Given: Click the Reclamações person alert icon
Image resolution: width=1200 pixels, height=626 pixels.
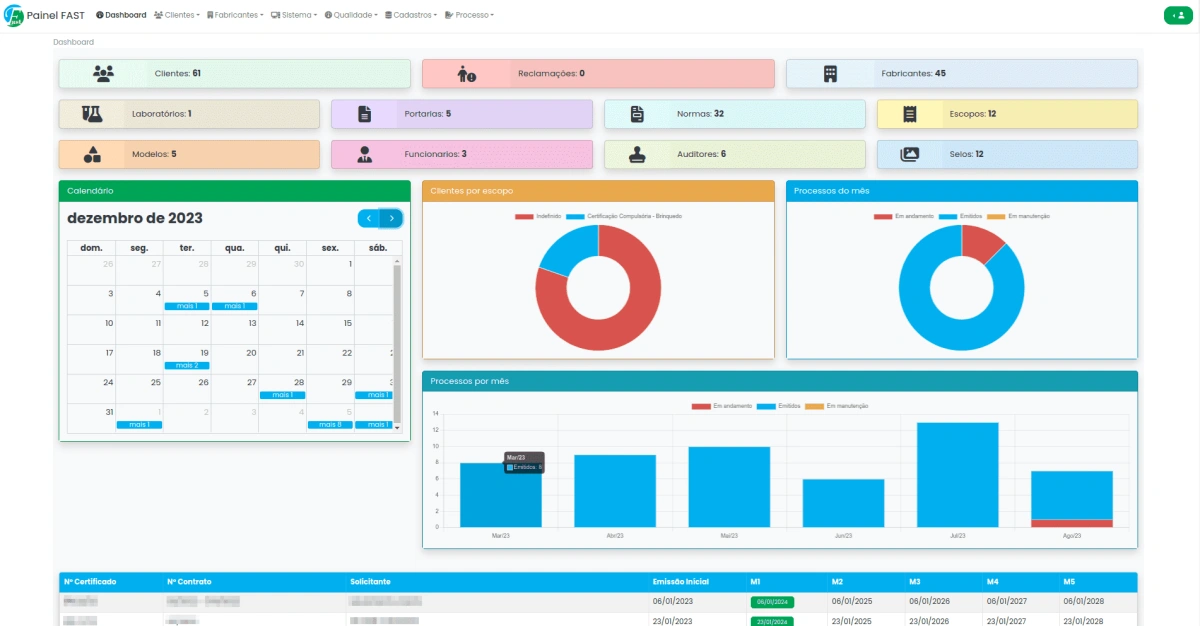Looking at the screenshot, I should click(466, 73).
